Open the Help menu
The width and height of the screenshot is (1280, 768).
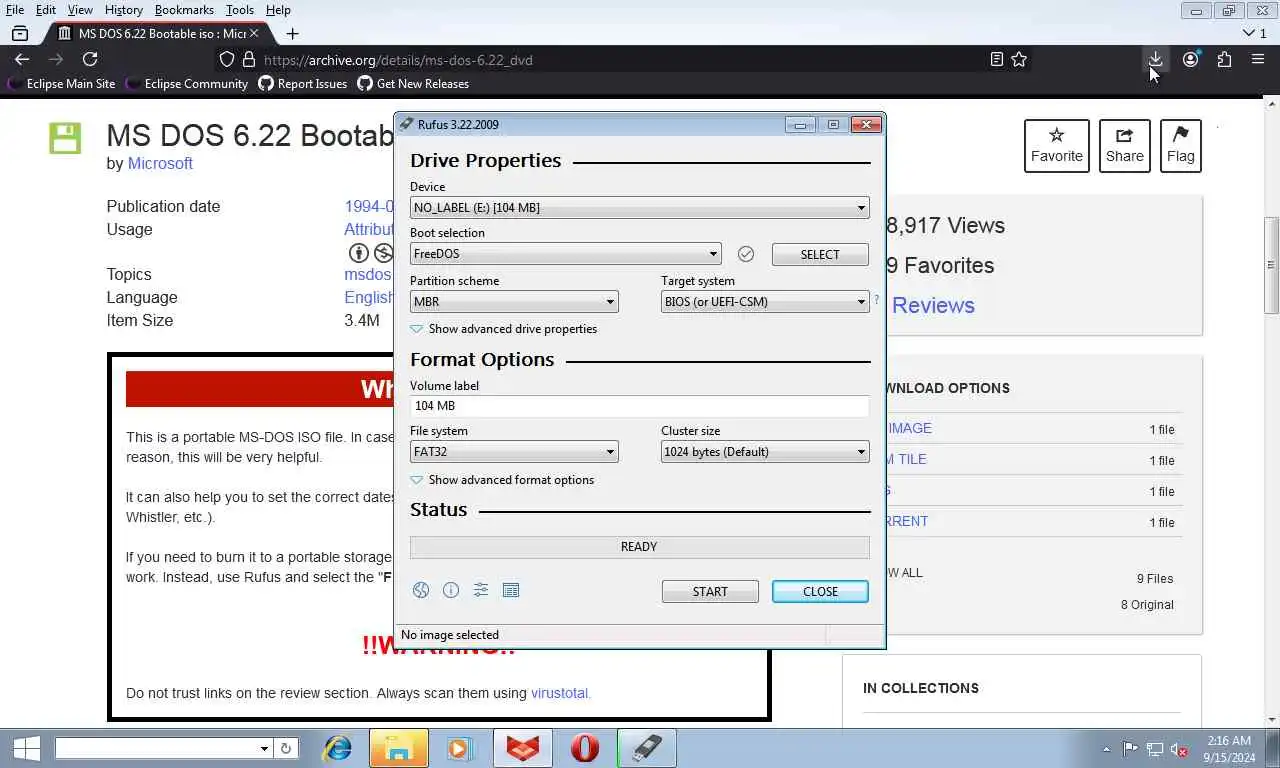point(278,10)
